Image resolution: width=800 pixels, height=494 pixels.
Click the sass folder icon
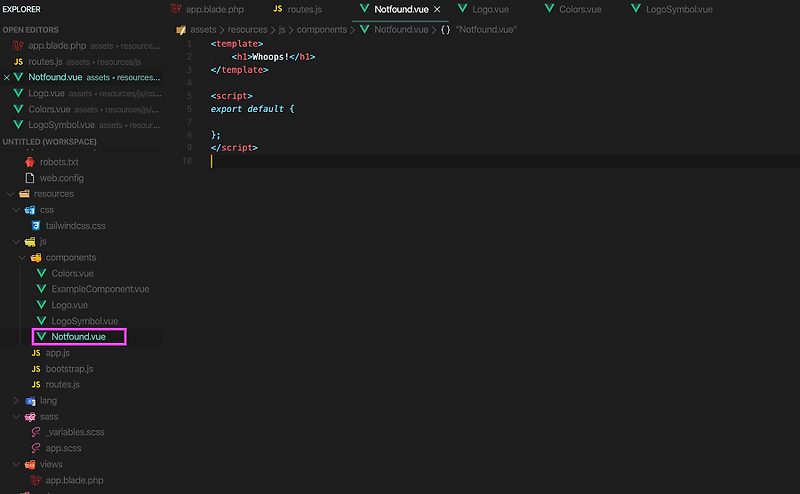point(30,417)
